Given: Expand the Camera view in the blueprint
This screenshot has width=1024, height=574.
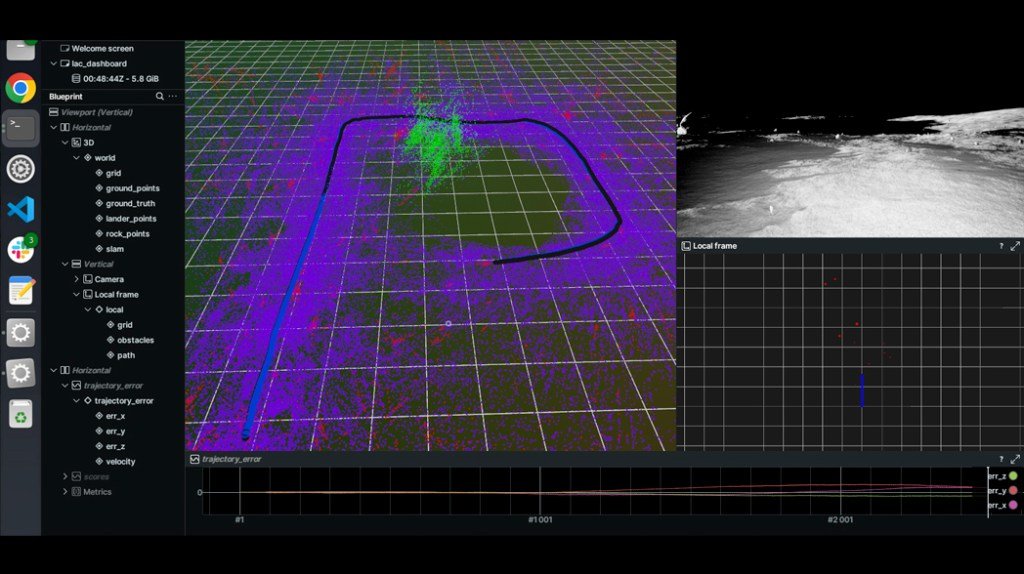Looking at the screenshot, I should pos(76,279).
